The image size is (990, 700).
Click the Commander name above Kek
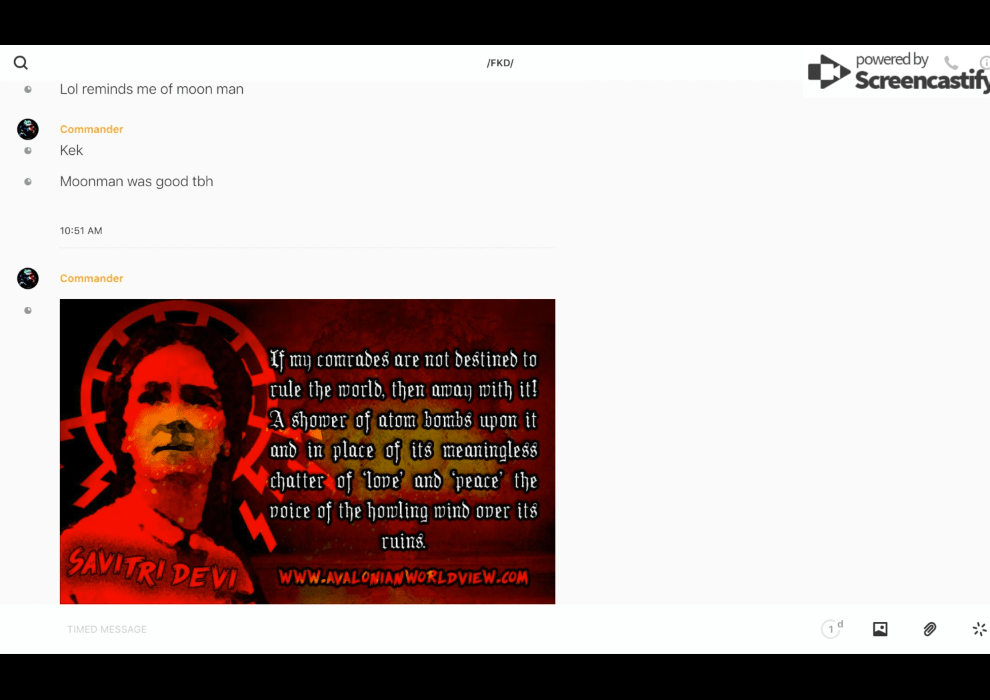click(91, 129)
